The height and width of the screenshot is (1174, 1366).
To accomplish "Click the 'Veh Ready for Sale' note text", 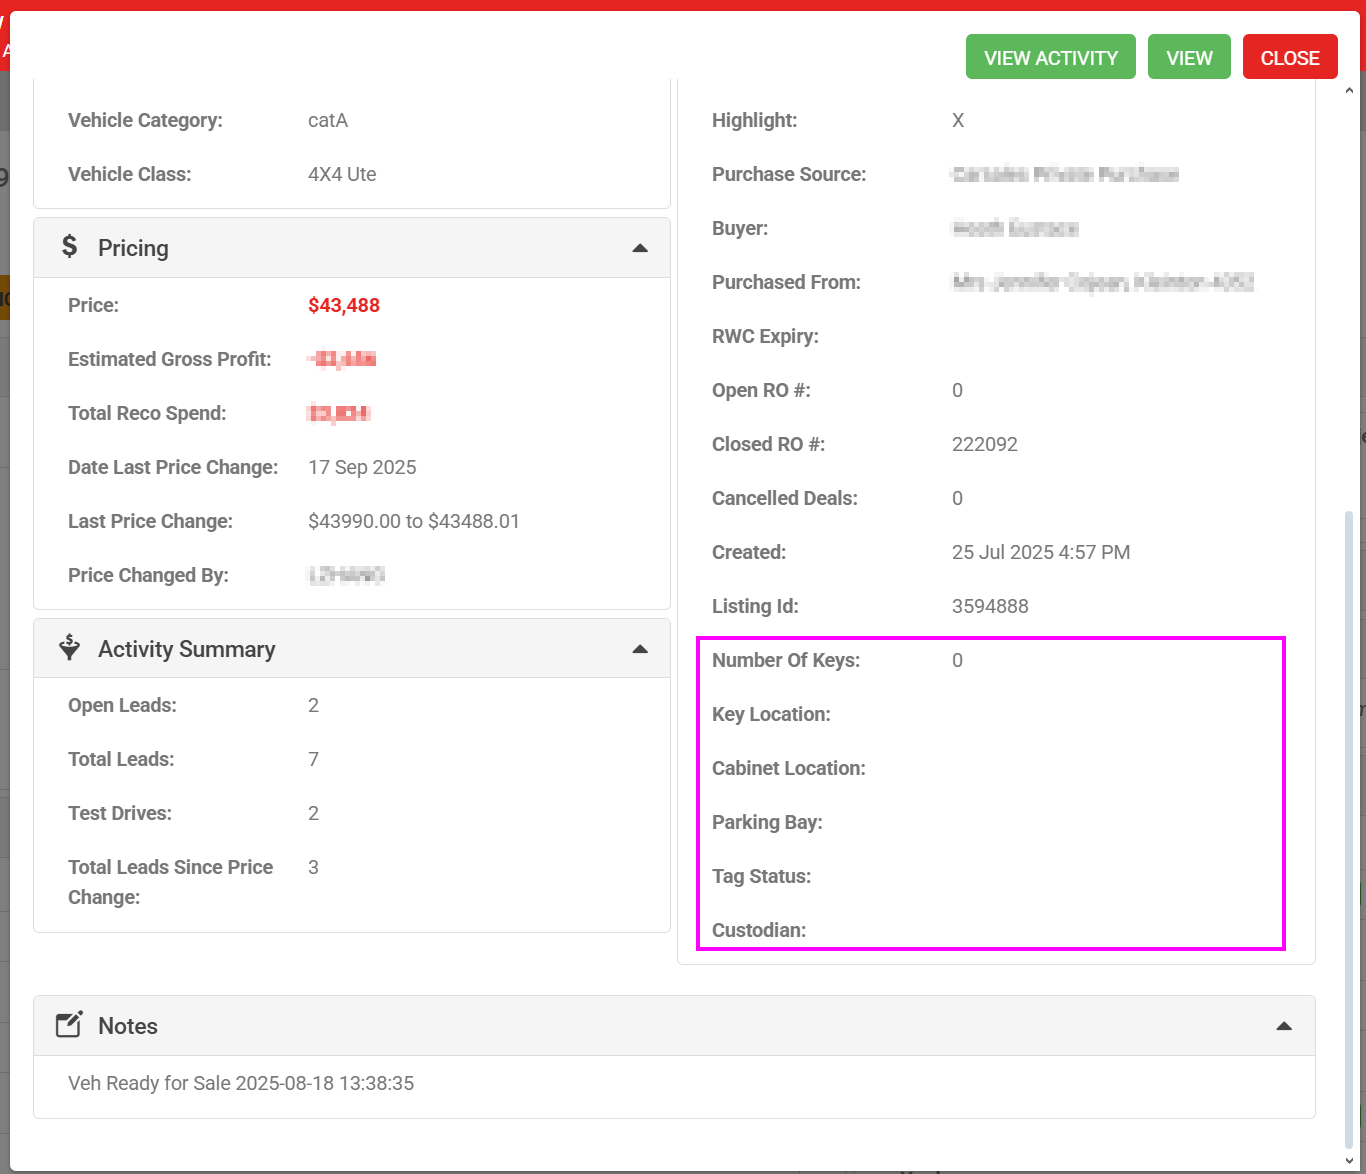I will 241,1083.
